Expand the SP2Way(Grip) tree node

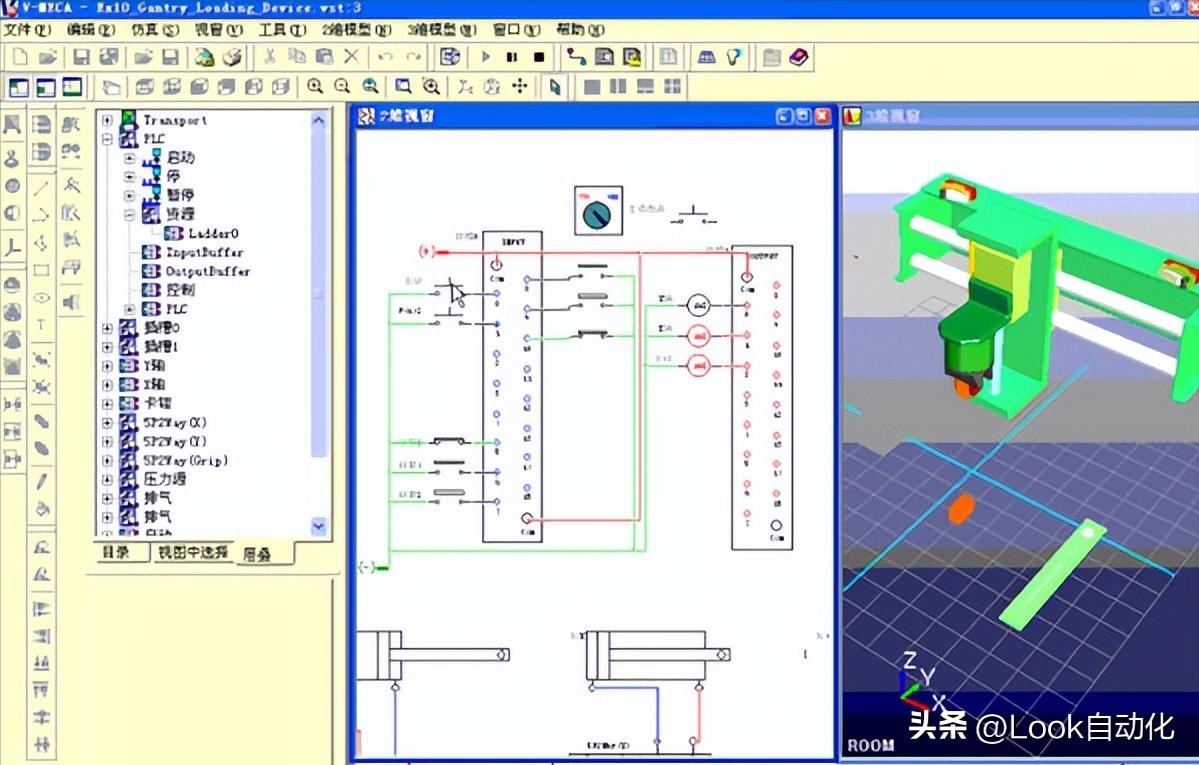click(x=108, y=459)
